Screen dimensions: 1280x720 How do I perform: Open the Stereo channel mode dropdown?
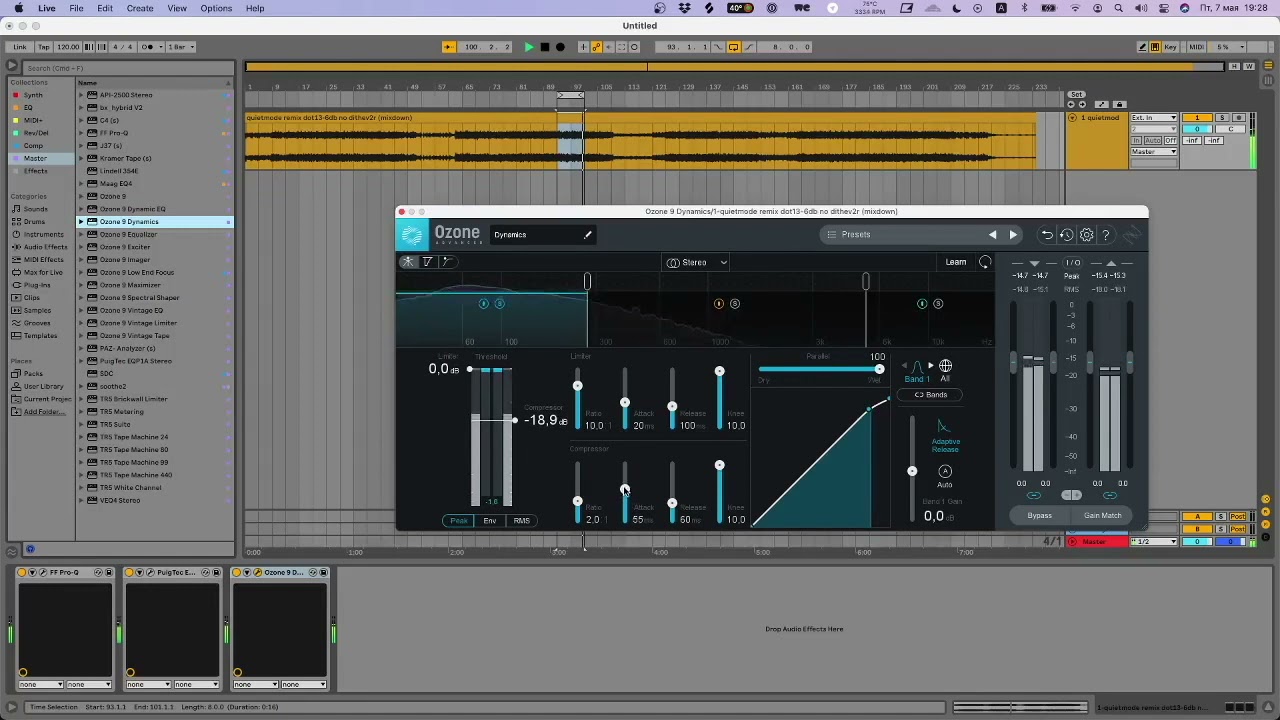click(697, 263)
